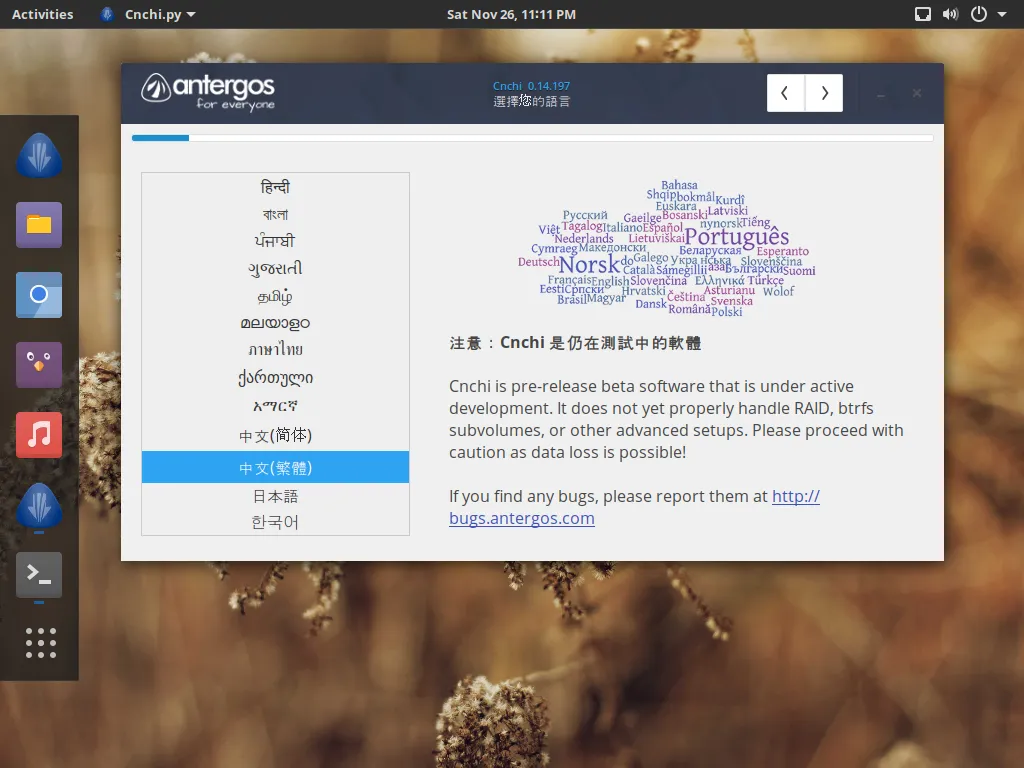Select ગુજરાતી language in the list
This screenshot has width=1024, height=768.
point(275,268)
